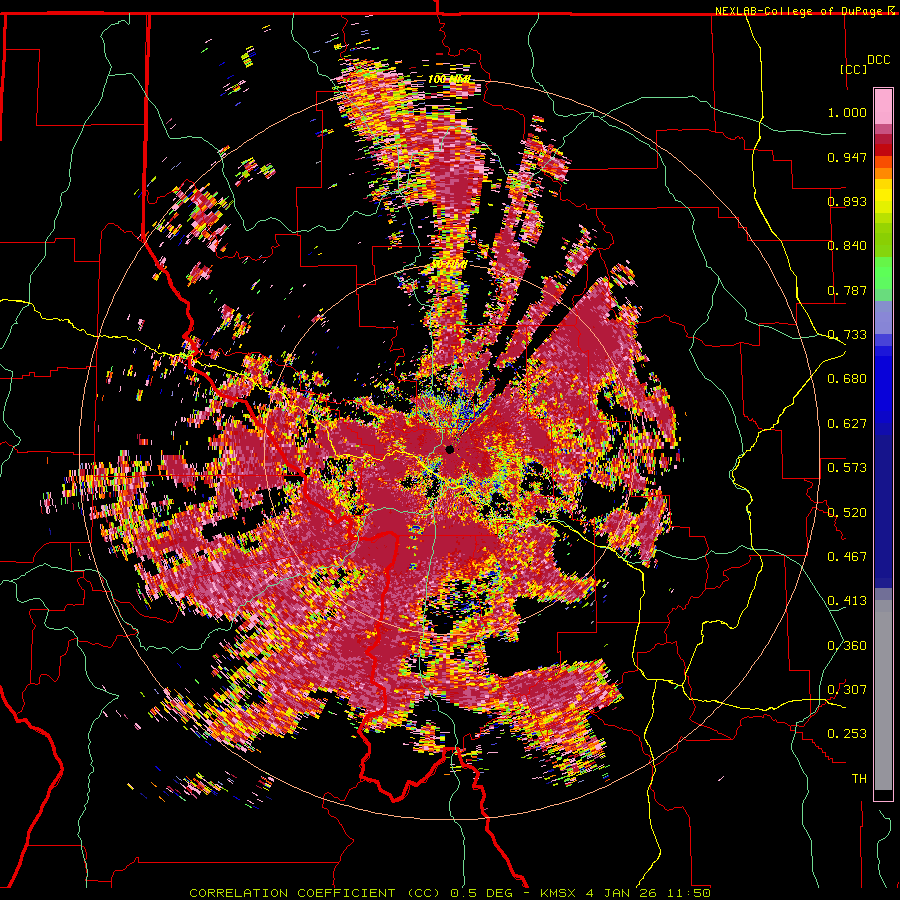The width and height of the screenshot is (900, 900).
Task: Click the 0.733 legend value
Action: pyautogui.click(x=847, y=335)
